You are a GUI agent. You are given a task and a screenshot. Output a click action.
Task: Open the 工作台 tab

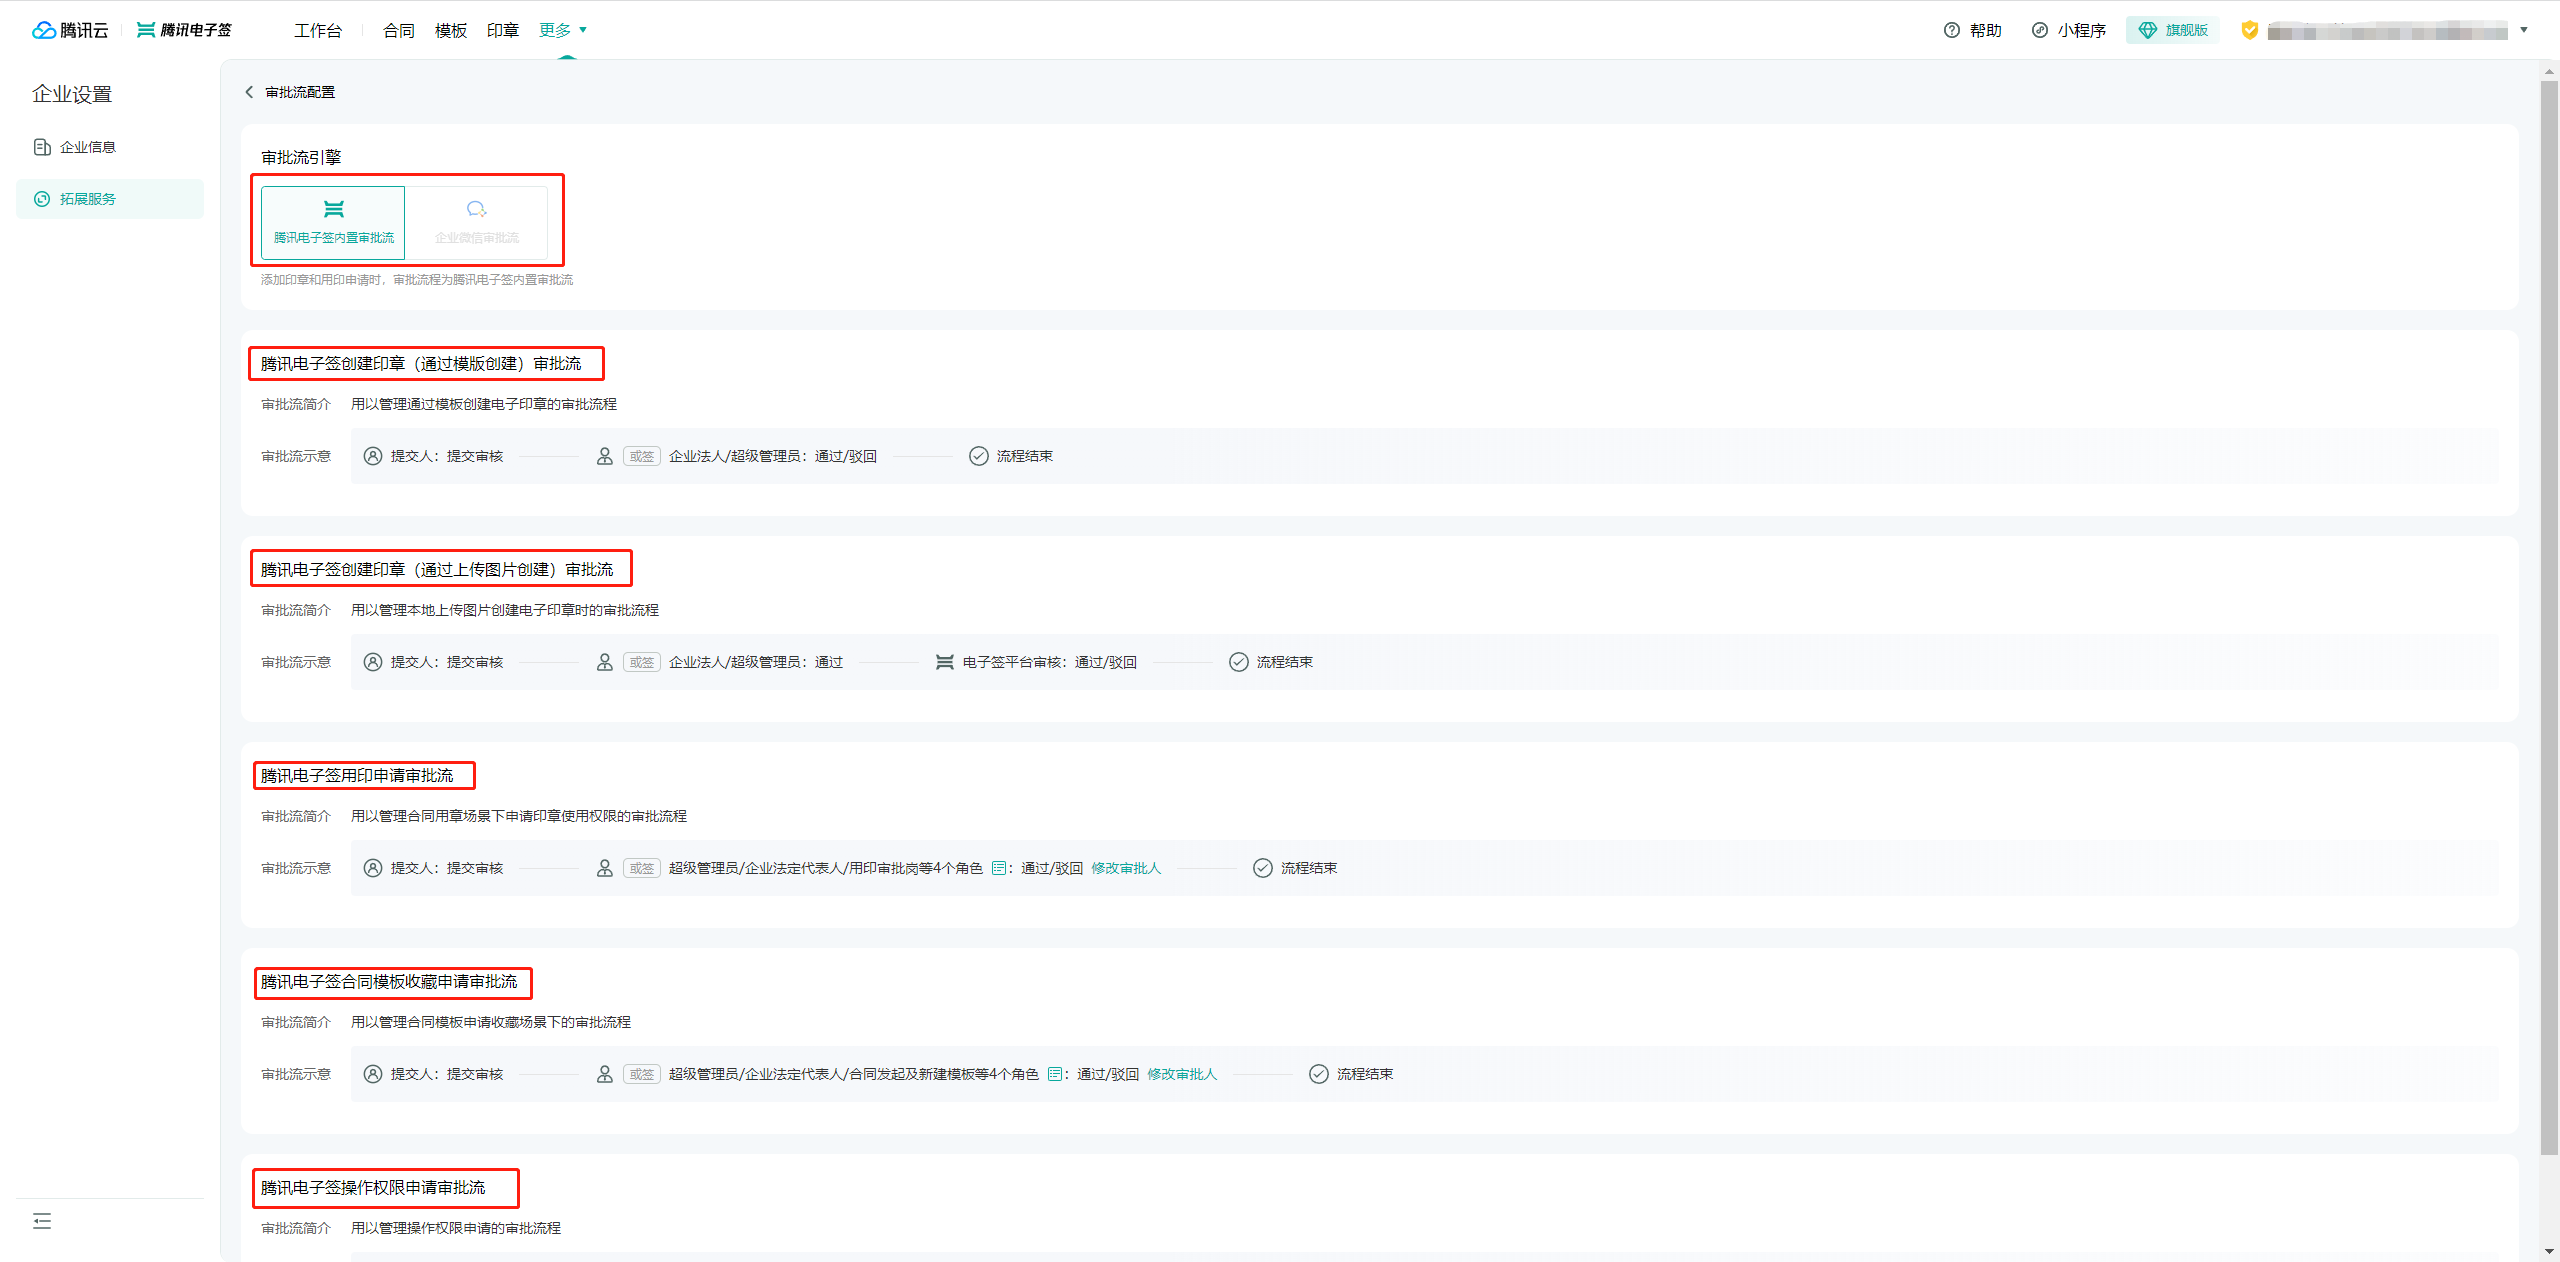click(x=318, y=31)
